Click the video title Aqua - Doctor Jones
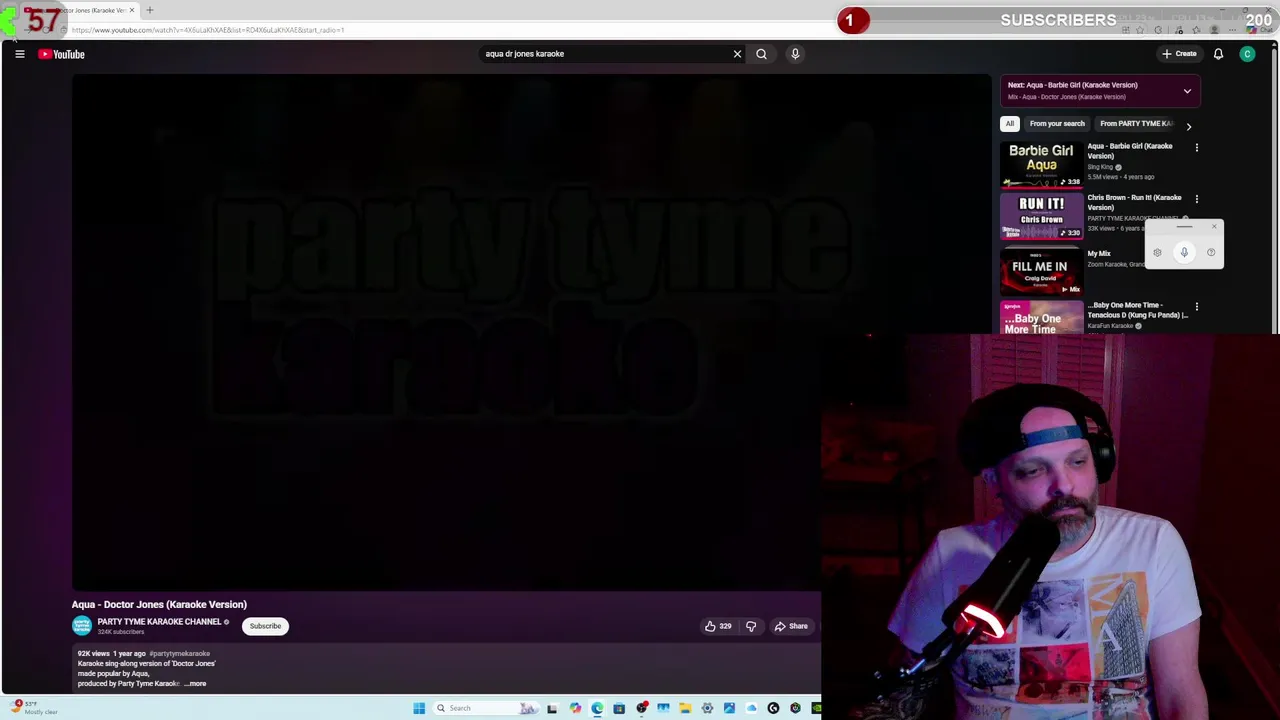The width and height of the screenshot is (1280, 720). tap(159, 604)
